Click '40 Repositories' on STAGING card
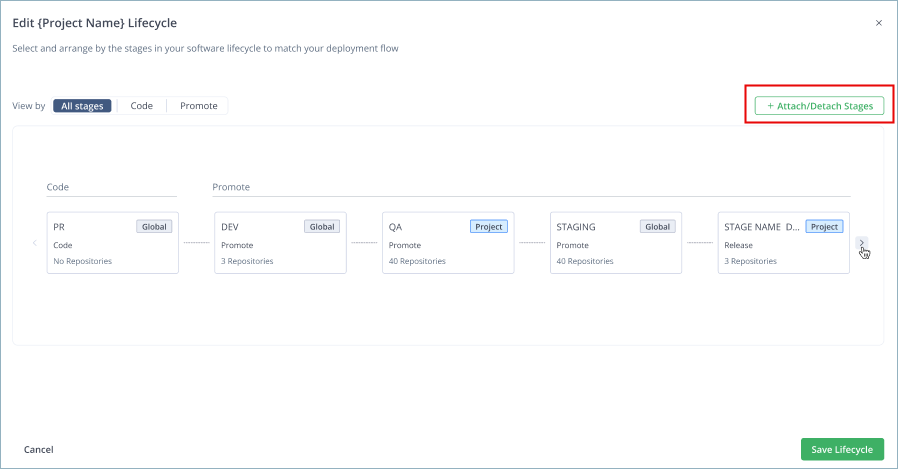This screenshot has height=469, width=898. pyautogui.click(x=585, y=261)
